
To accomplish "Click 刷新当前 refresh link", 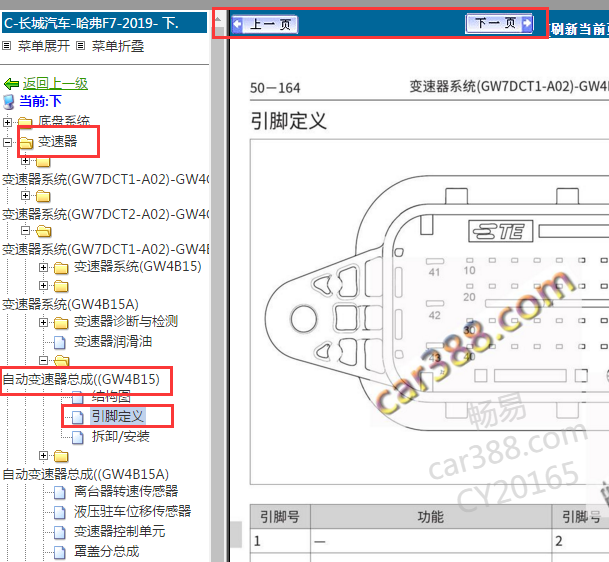I will (x=579, y=29).
